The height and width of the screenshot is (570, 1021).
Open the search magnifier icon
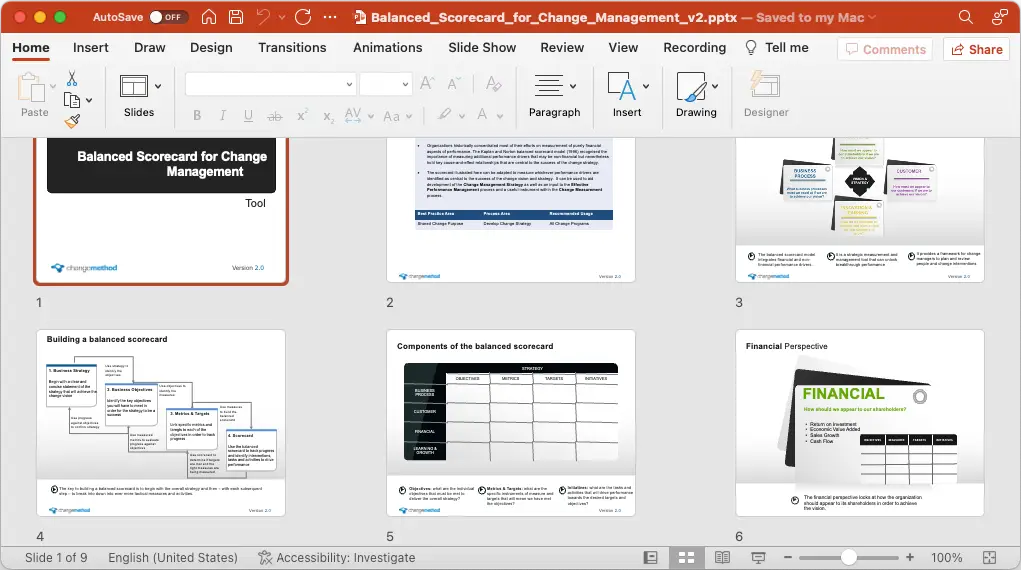click(x=966, y=17)
